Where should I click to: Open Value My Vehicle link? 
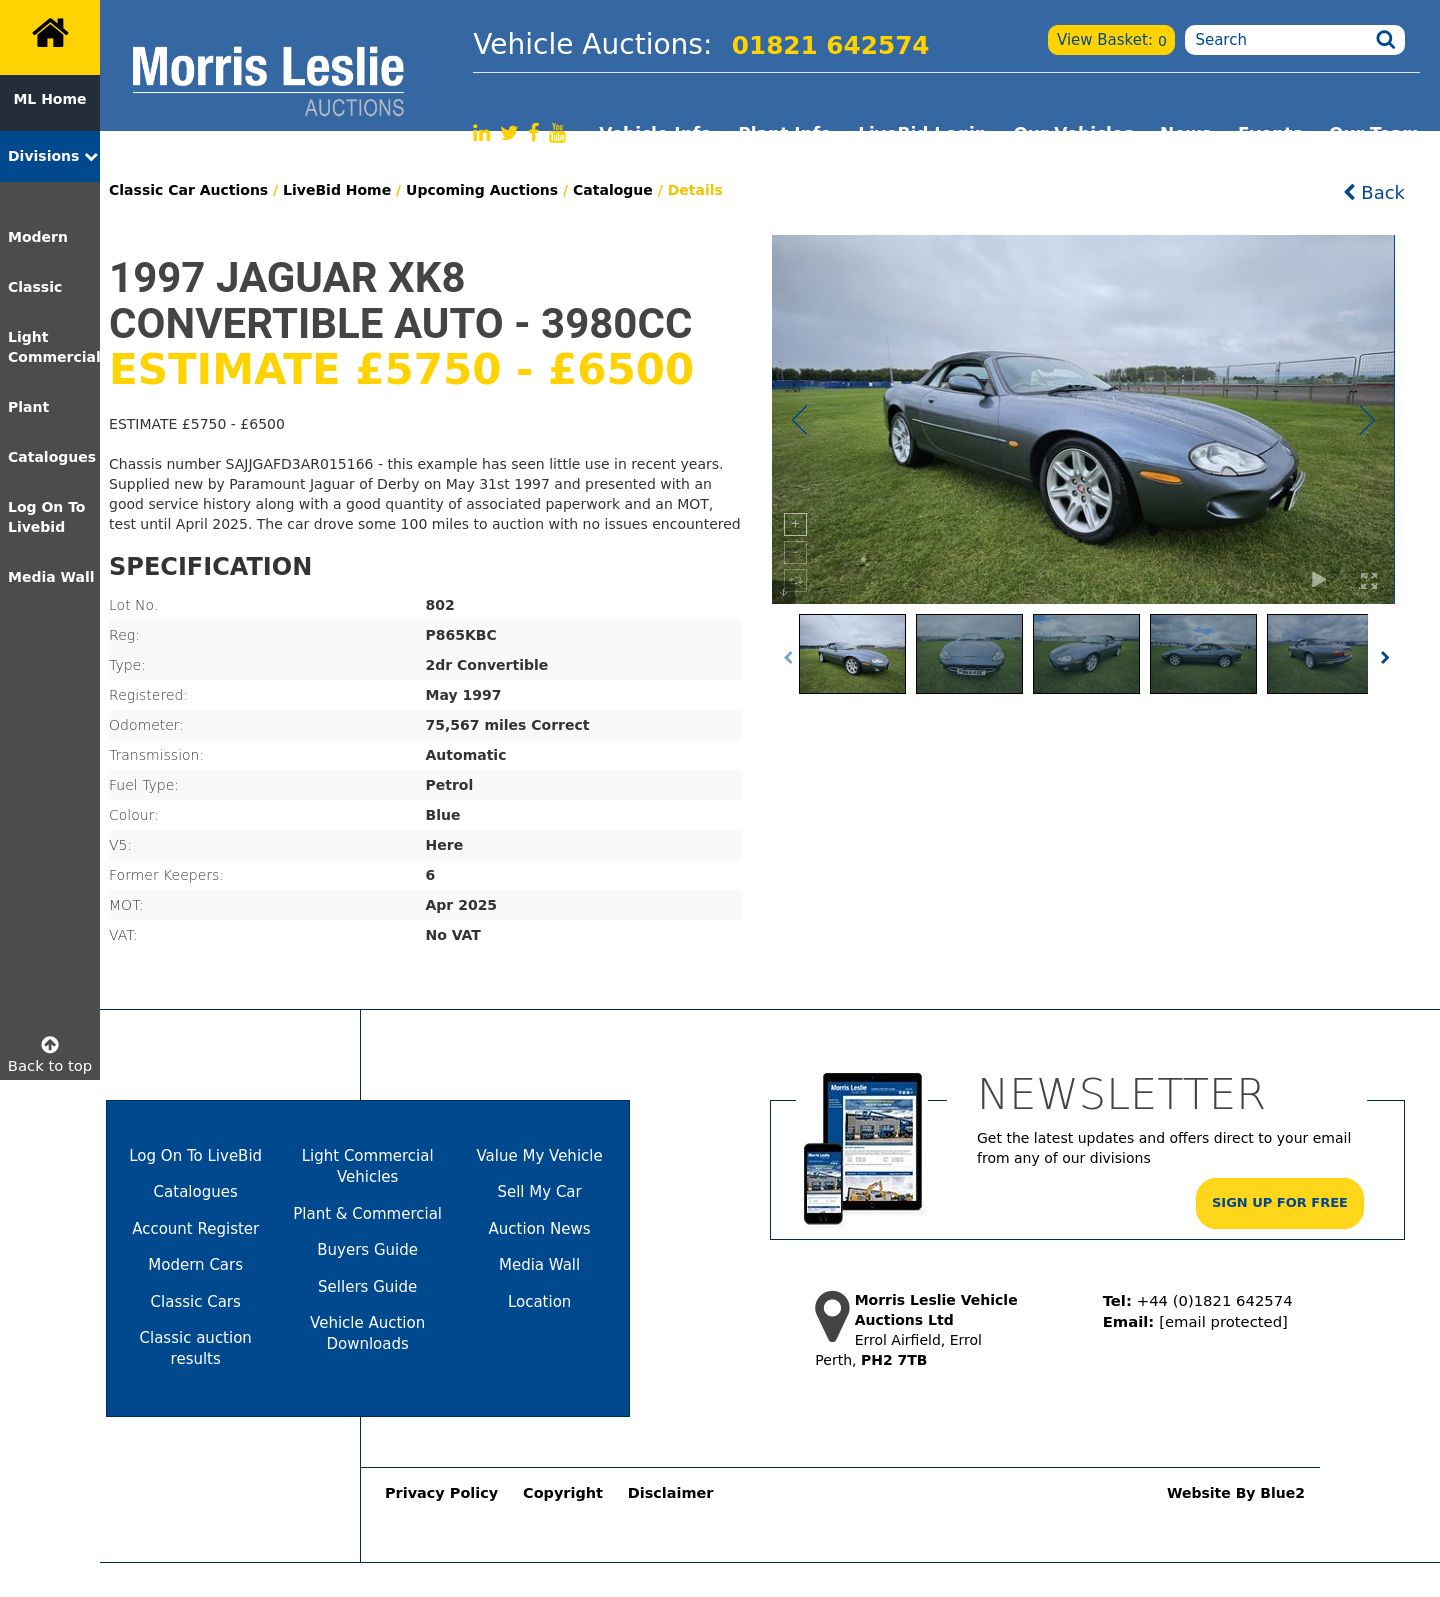(x=540, y=1156)
